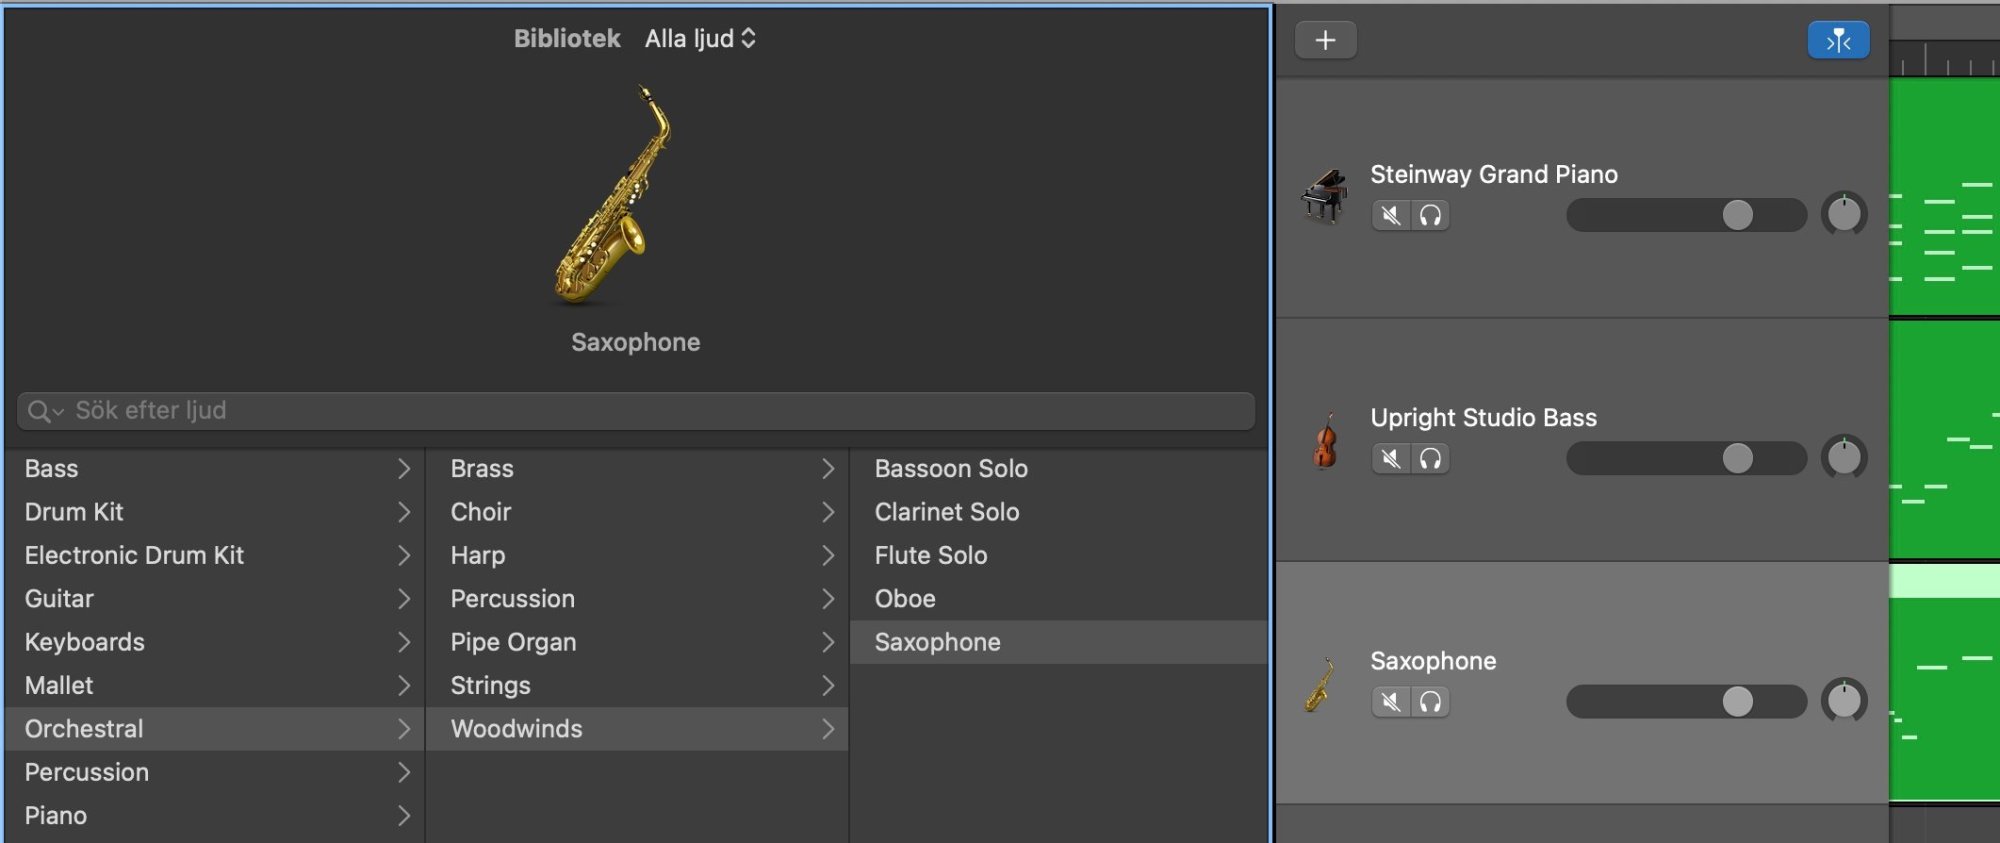Mute the Saxophone track

(x=1389, y=702)
